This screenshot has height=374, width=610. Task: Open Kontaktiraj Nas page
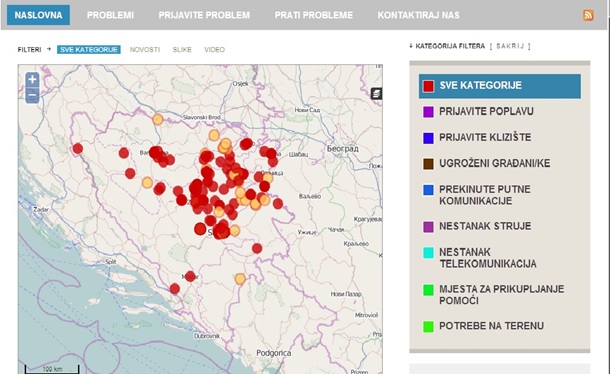[x=418, y=15]
